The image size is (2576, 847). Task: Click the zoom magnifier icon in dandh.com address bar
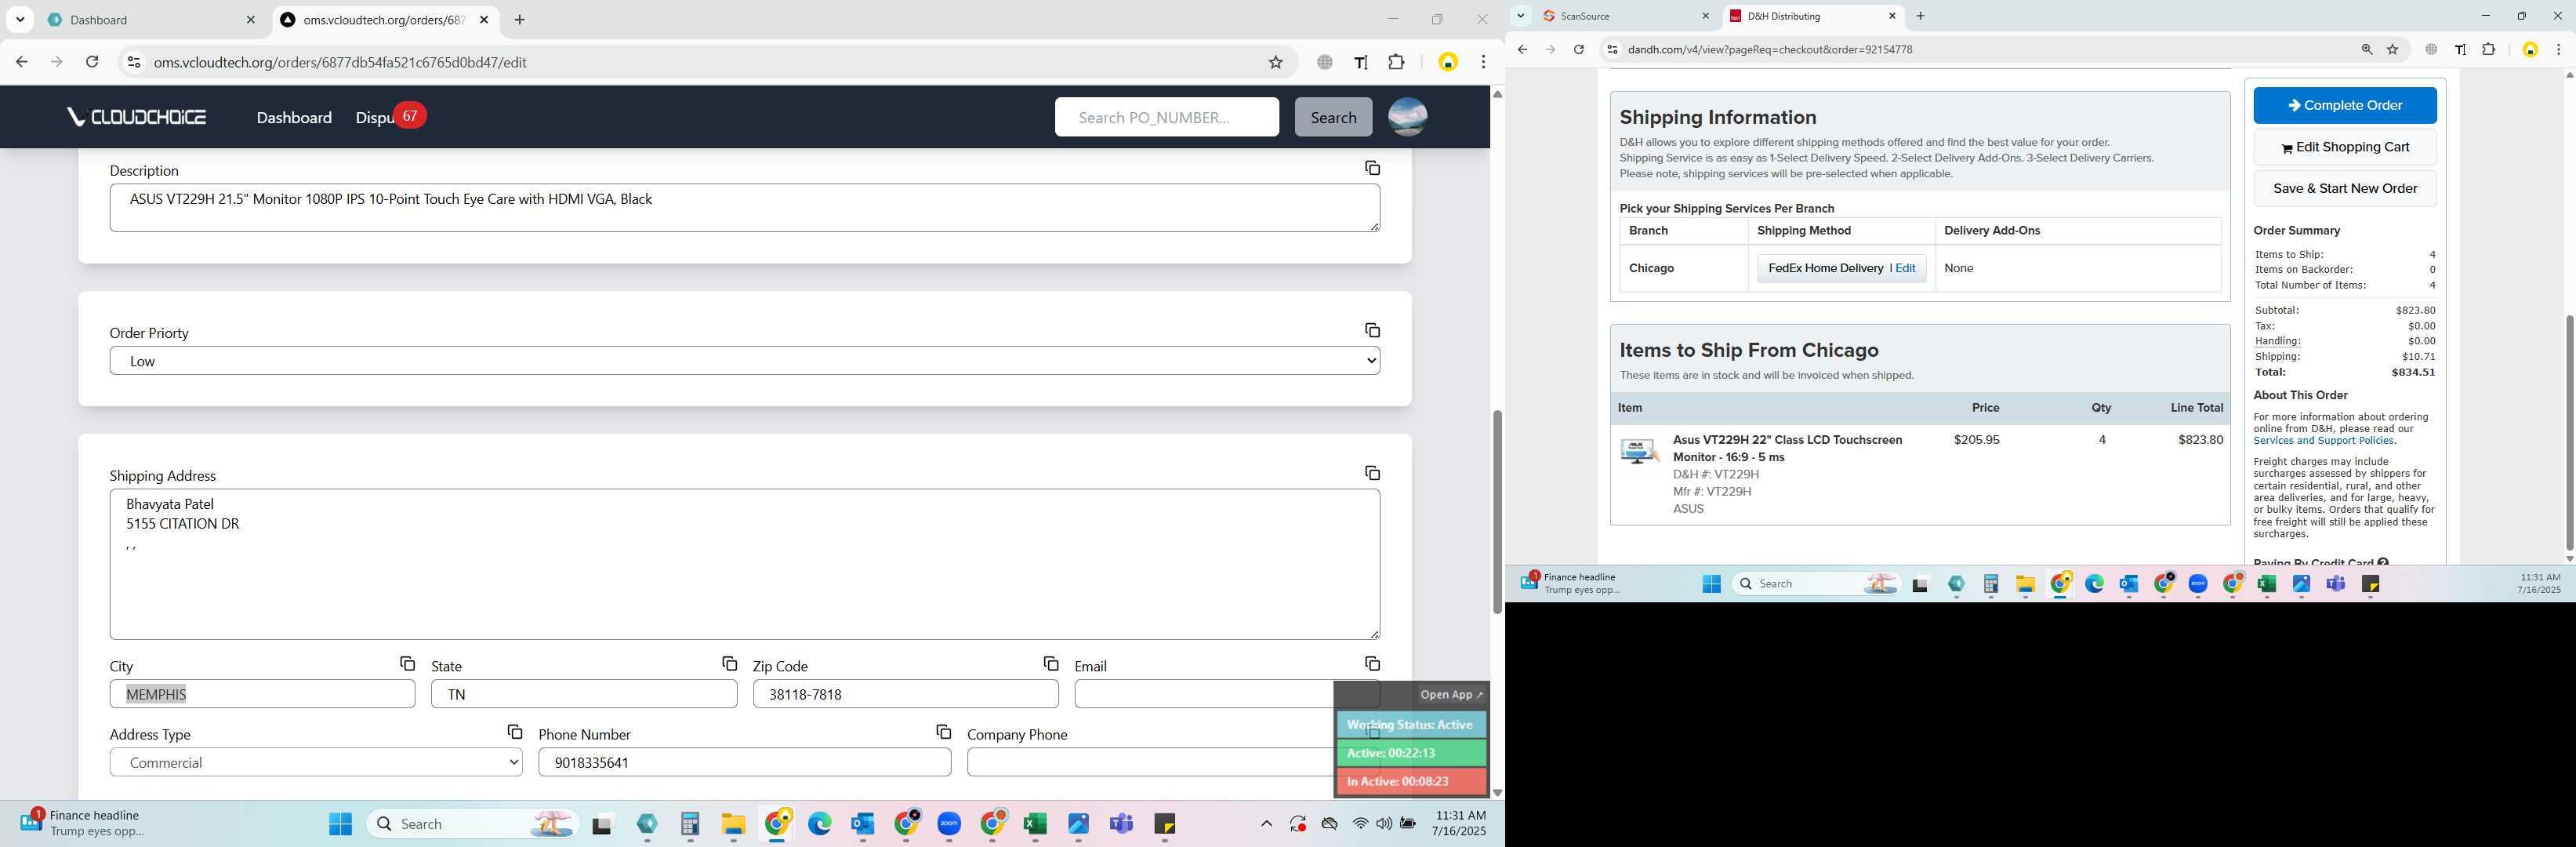(2366, 49)
